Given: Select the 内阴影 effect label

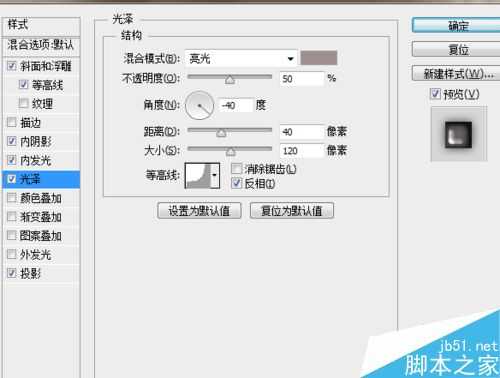Looking at the screenshot, I should tap(36, 142).
